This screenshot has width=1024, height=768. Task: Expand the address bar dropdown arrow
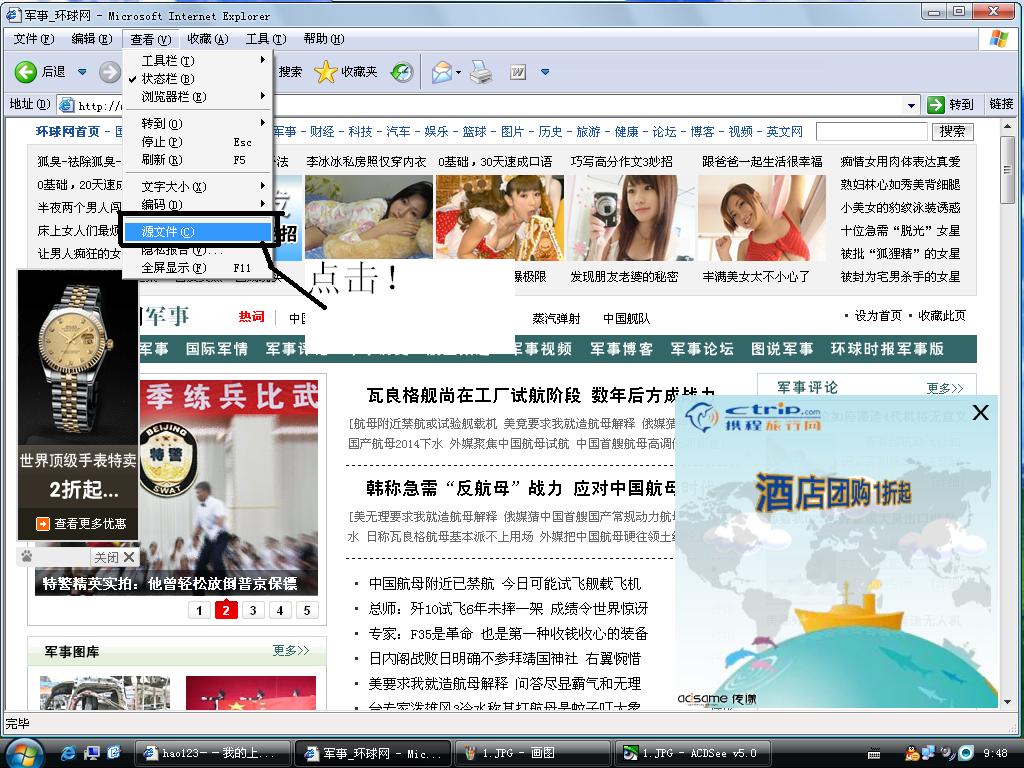pyautogui.click(x=911, y=105)
